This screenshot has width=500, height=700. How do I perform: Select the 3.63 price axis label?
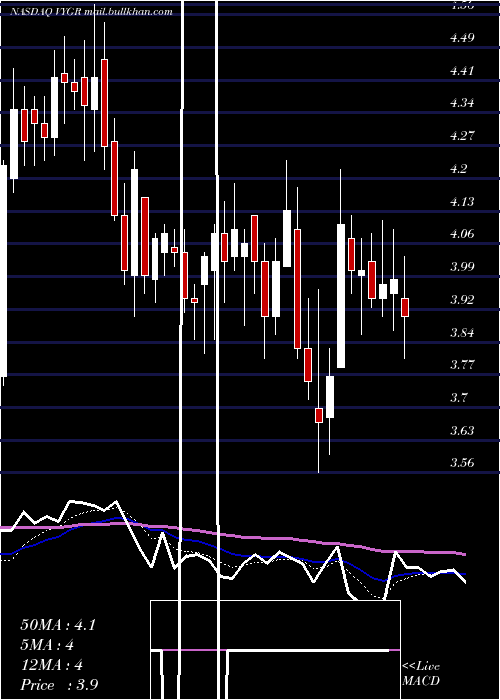coord(462,430)
